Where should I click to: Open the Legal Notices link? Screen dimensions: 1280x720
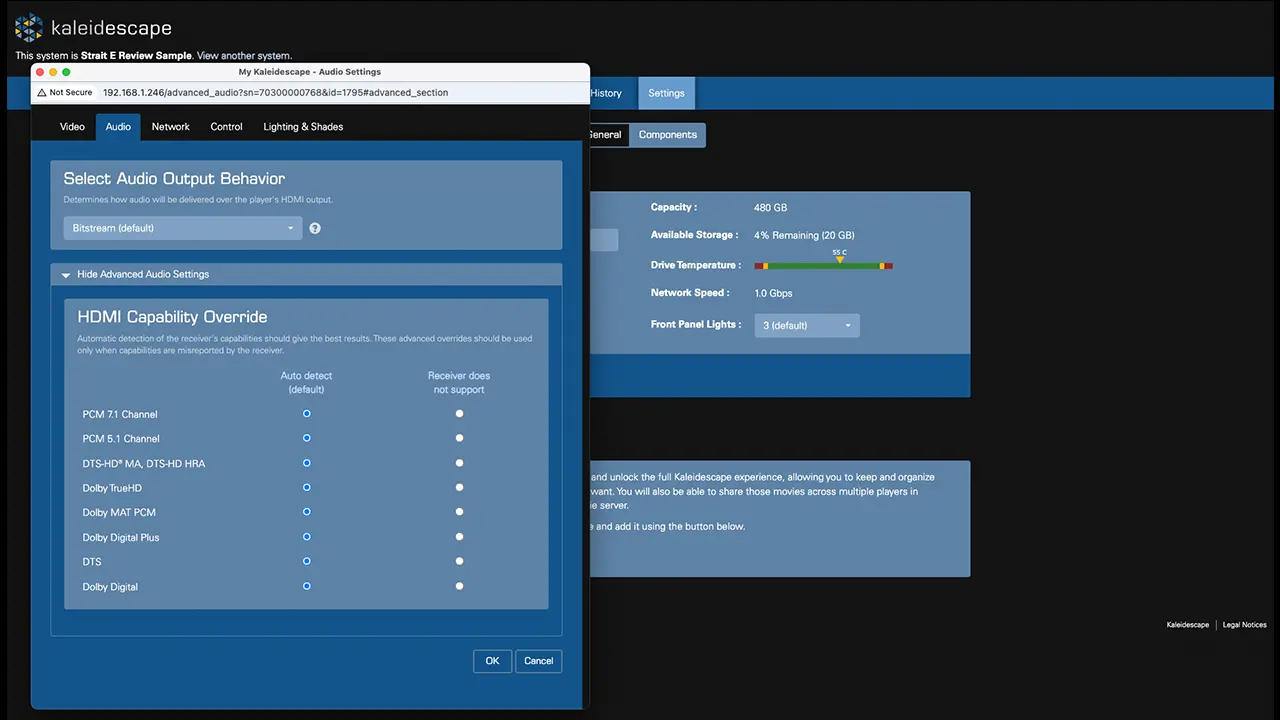(1244, 625)
